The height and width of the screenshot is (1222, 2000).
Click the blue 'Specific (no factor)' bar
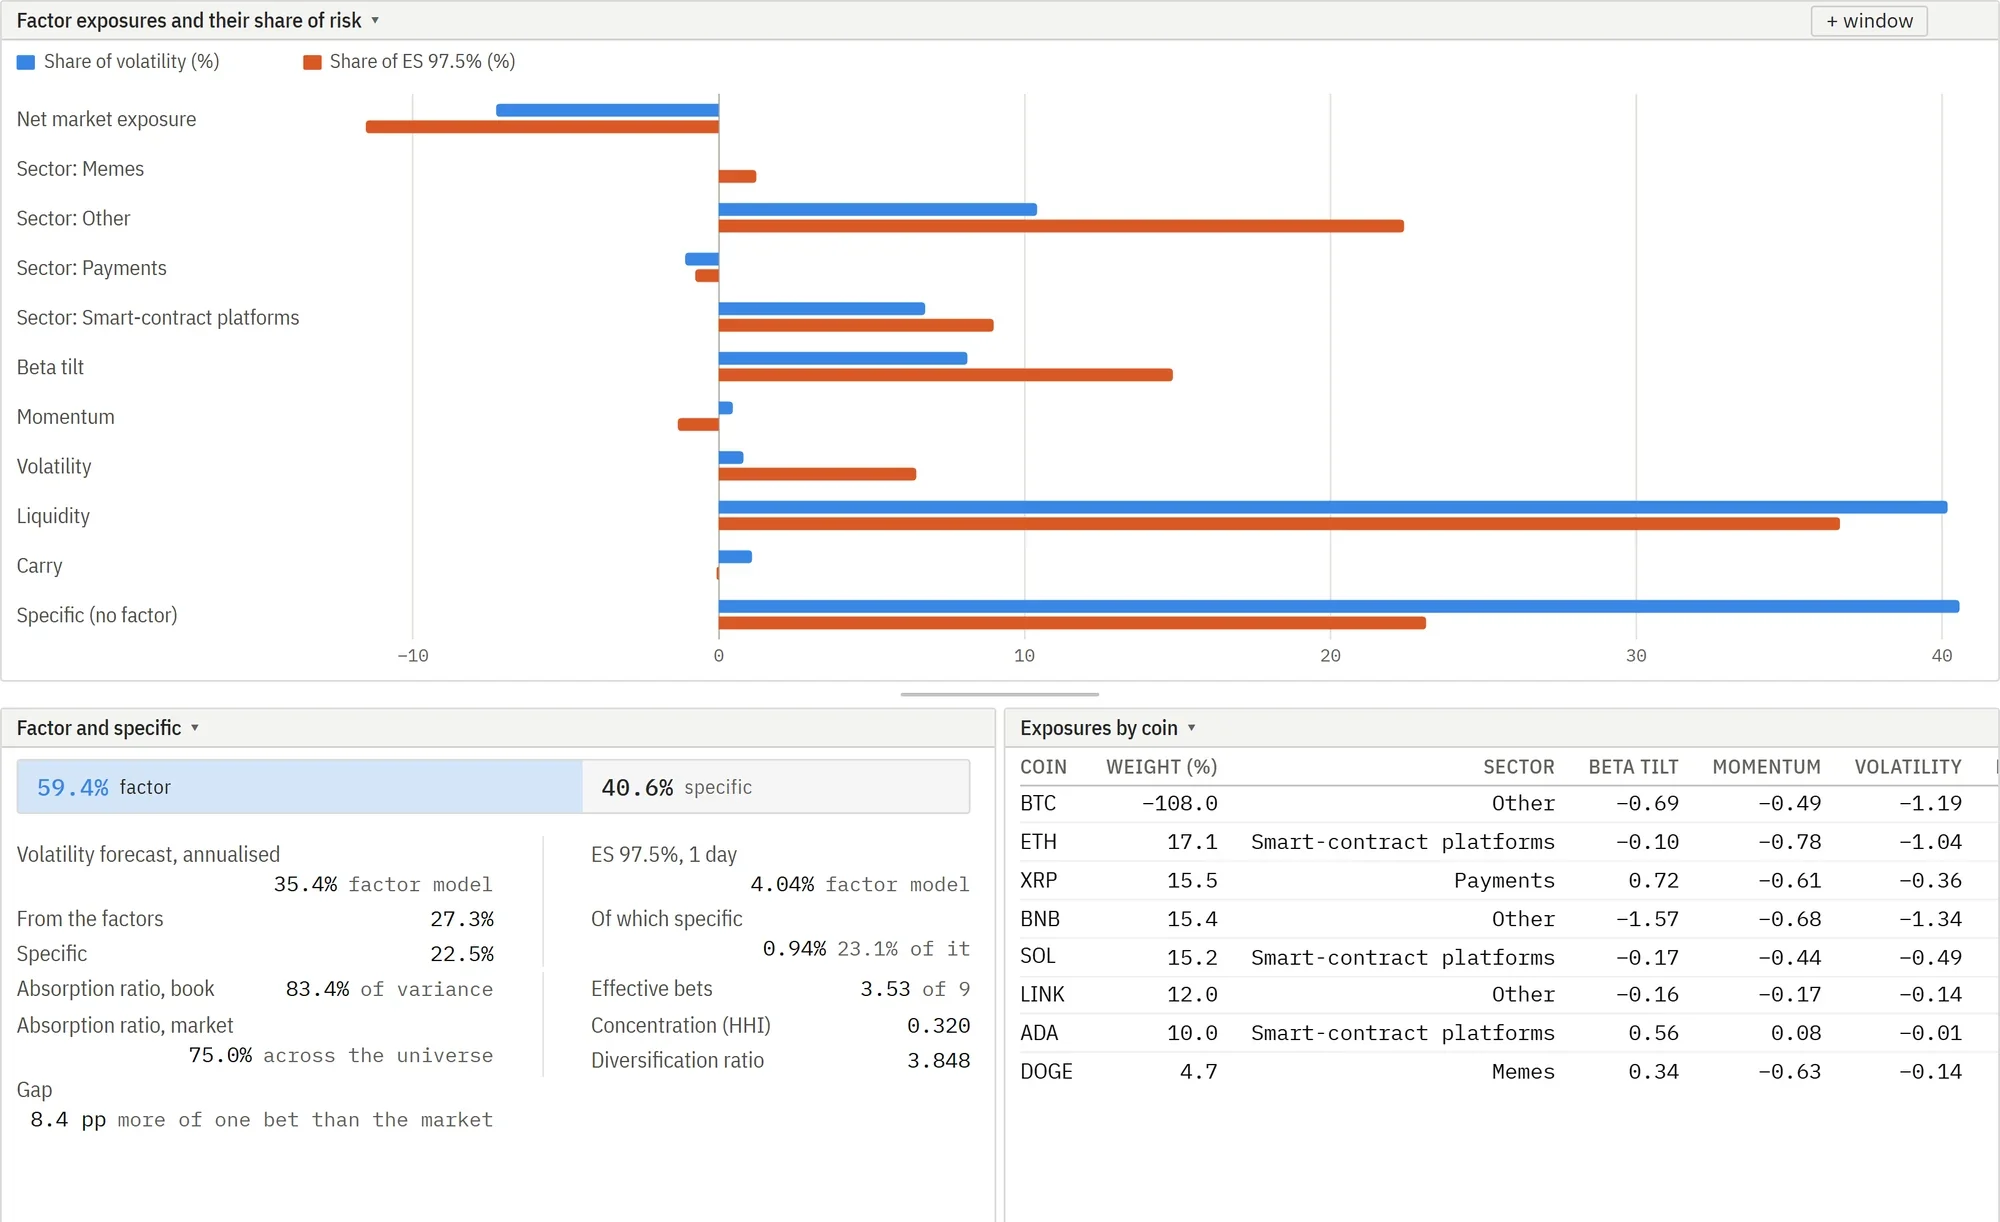[x=1339, y=606]
